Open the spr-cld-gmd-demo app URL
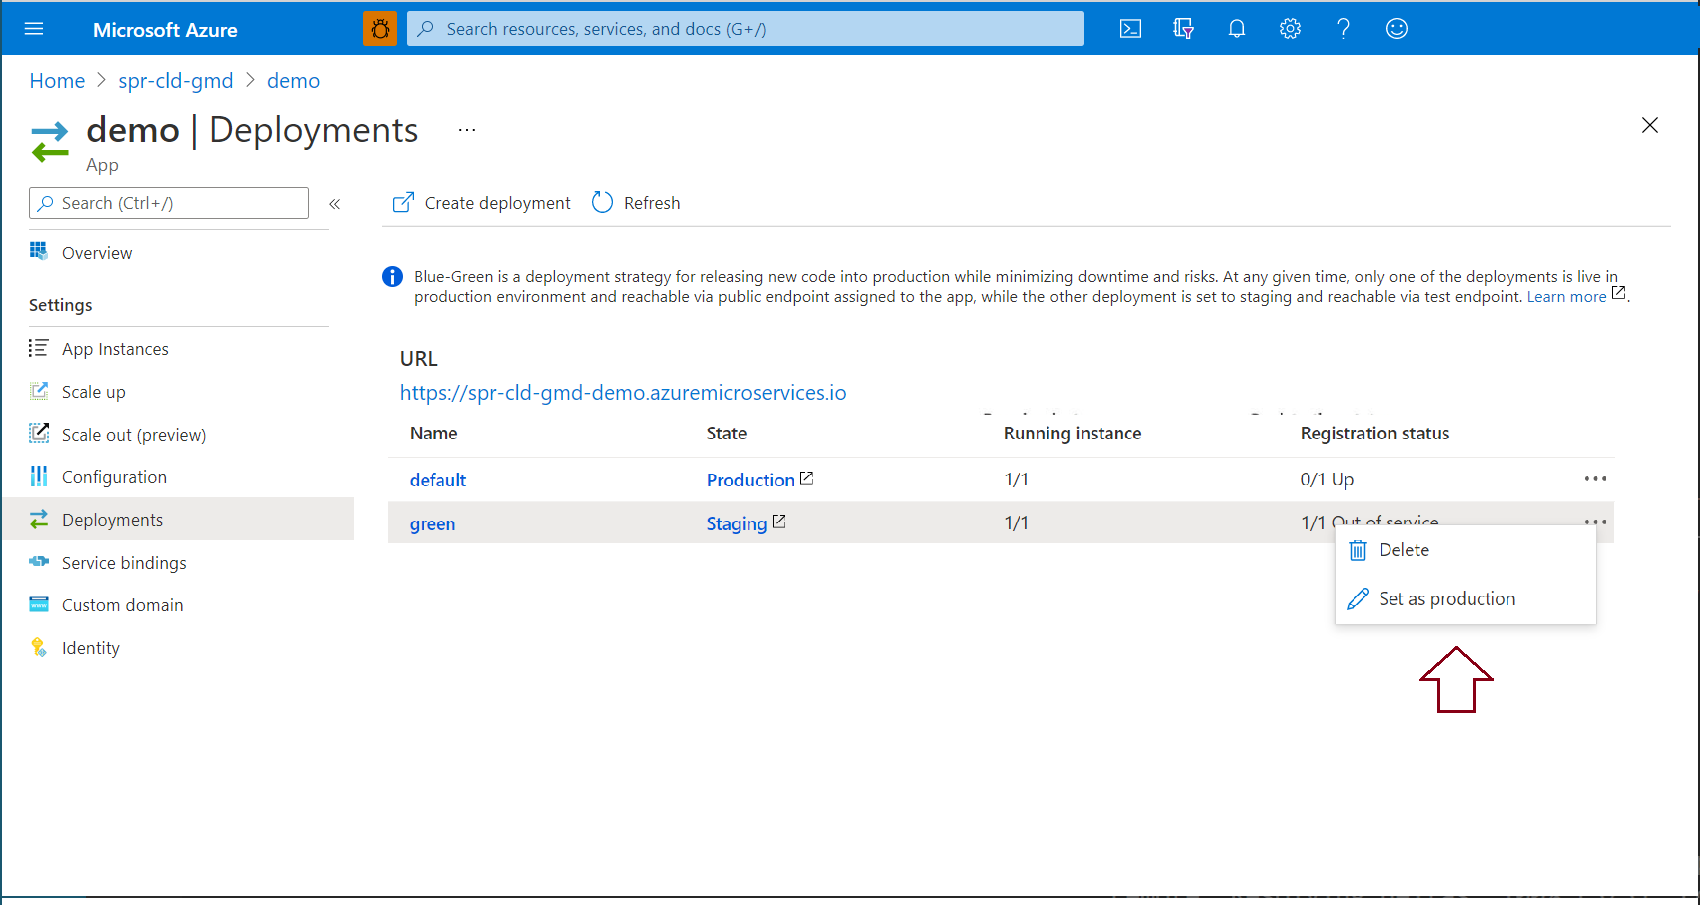The width and height of the screenshot is (1700, 905). (623, 392)
